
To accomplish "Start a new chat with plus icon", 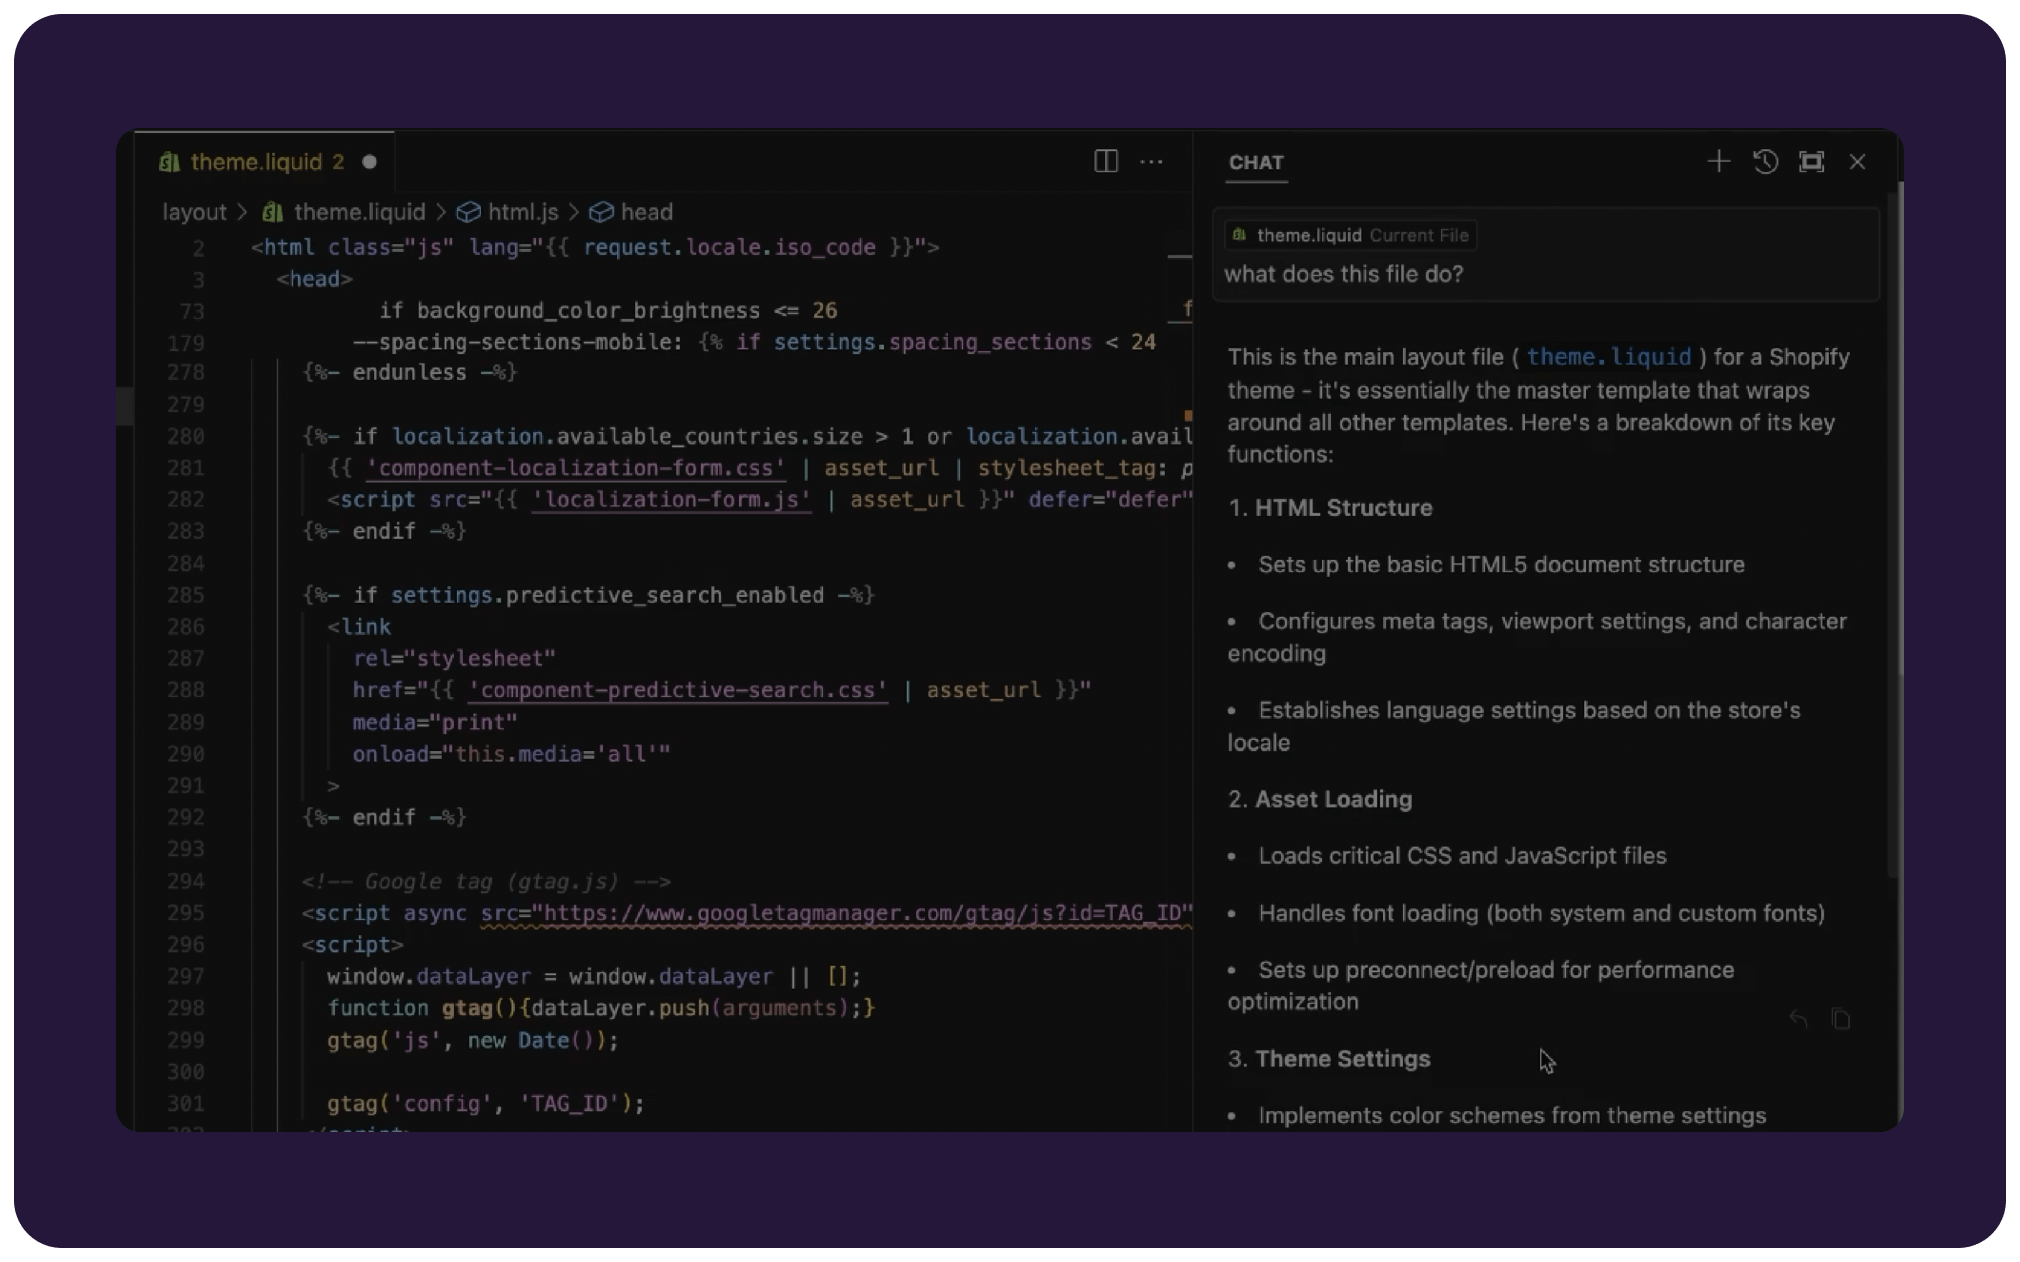I will click(x=1718, y=161).
